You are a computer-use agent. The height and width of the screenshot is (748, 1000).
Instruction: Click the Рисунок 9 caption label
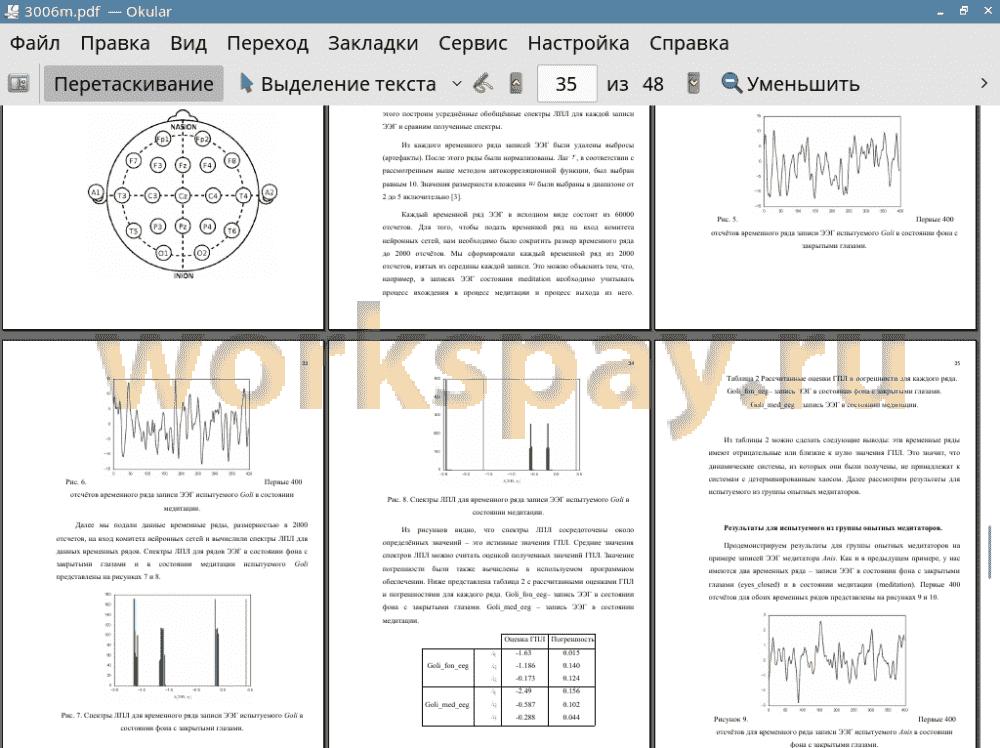tap(730, 719)
